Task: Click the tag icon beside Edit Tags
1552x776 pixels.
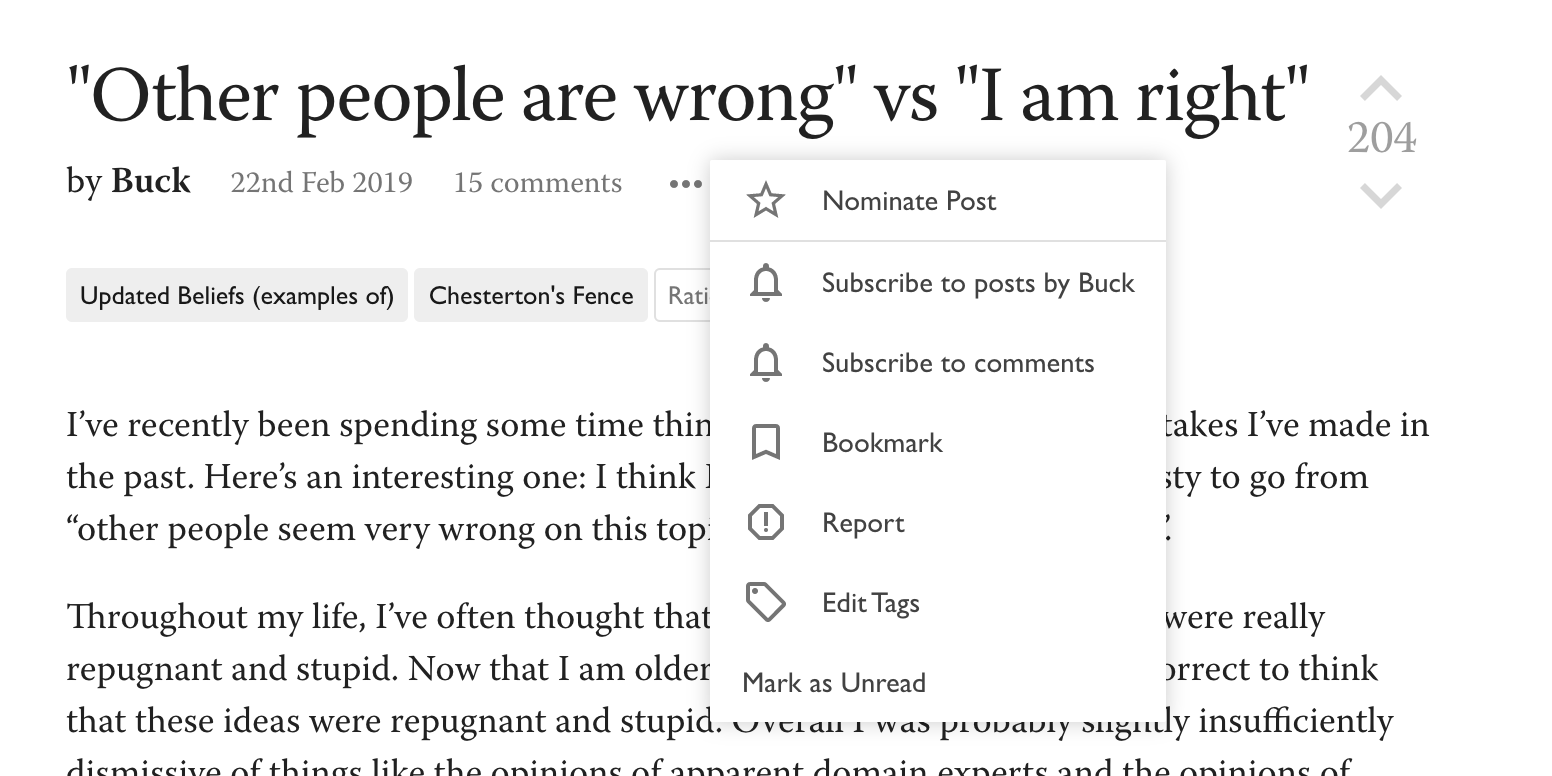Action: coord(765,603)
